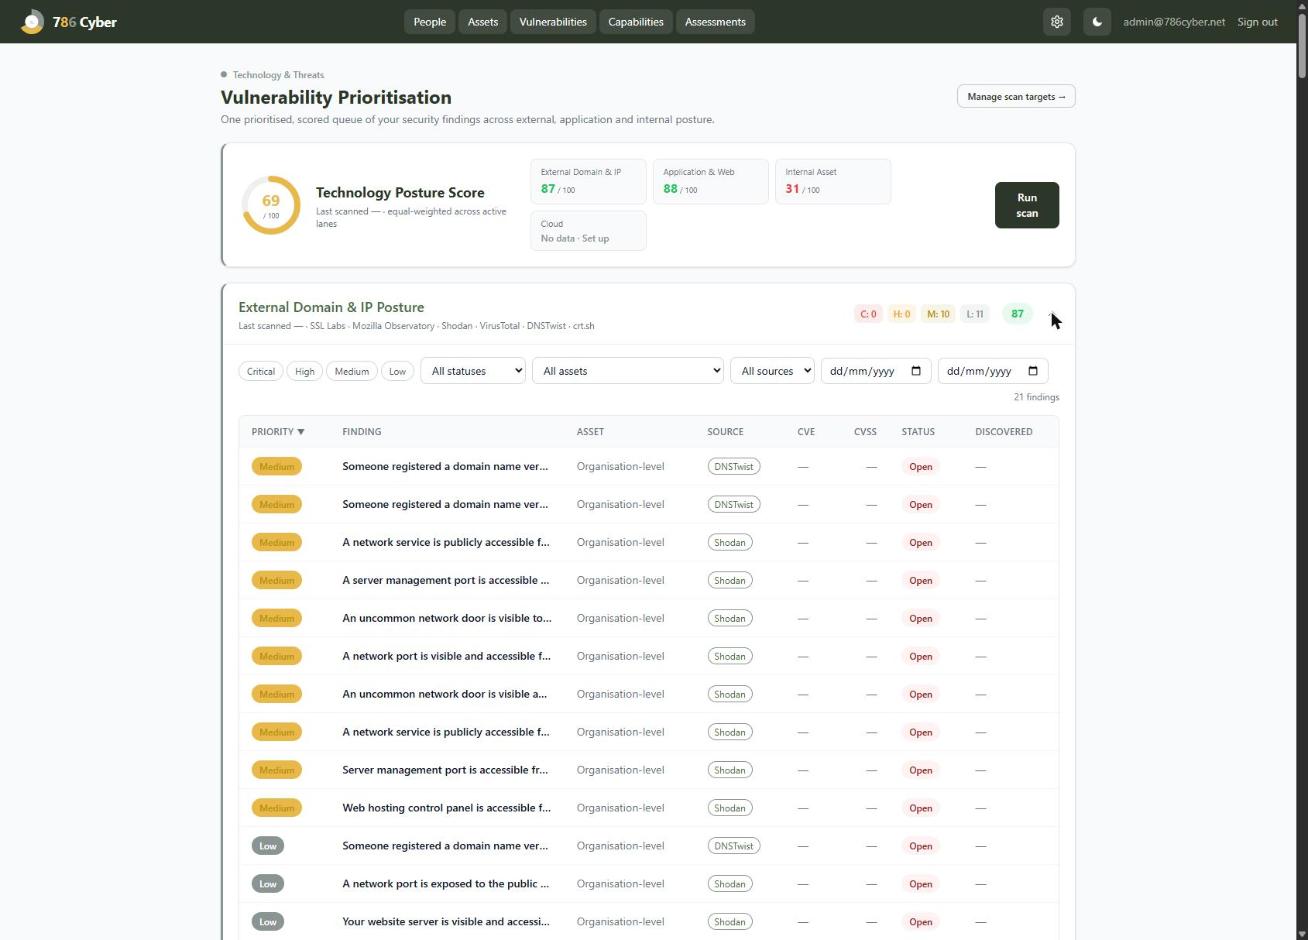Open the People menu
Screen dimensions: 1308x940
tap(430, 22)
